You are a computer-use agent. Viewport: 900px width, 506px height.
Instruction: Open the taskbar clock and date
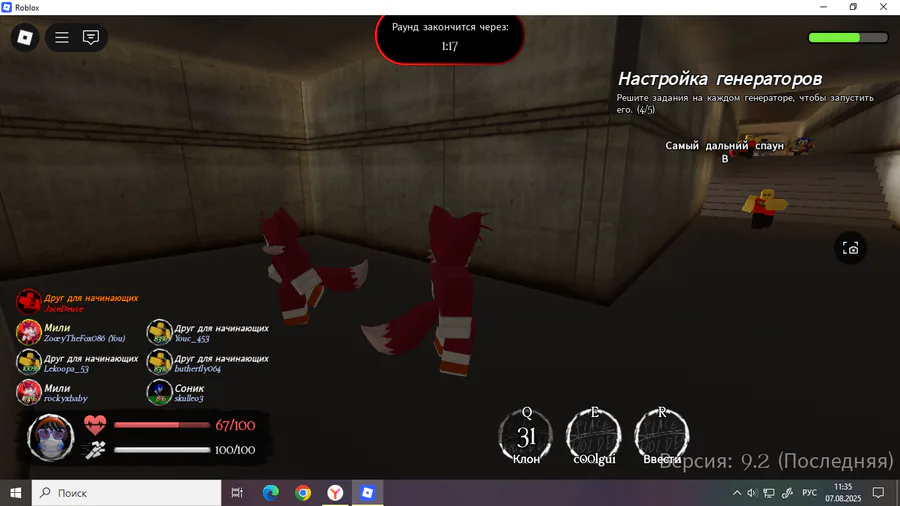[843, 493]
